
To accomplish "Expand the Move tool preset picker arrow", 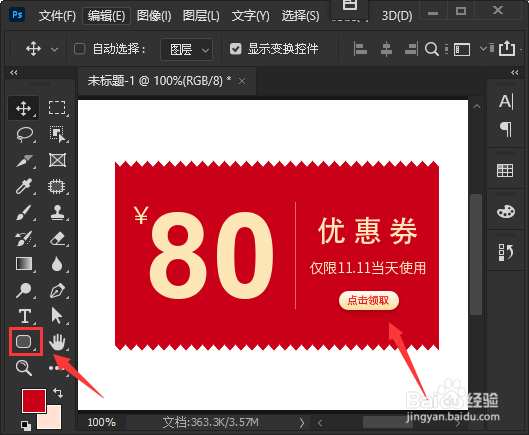I will (x=54, y=50).
